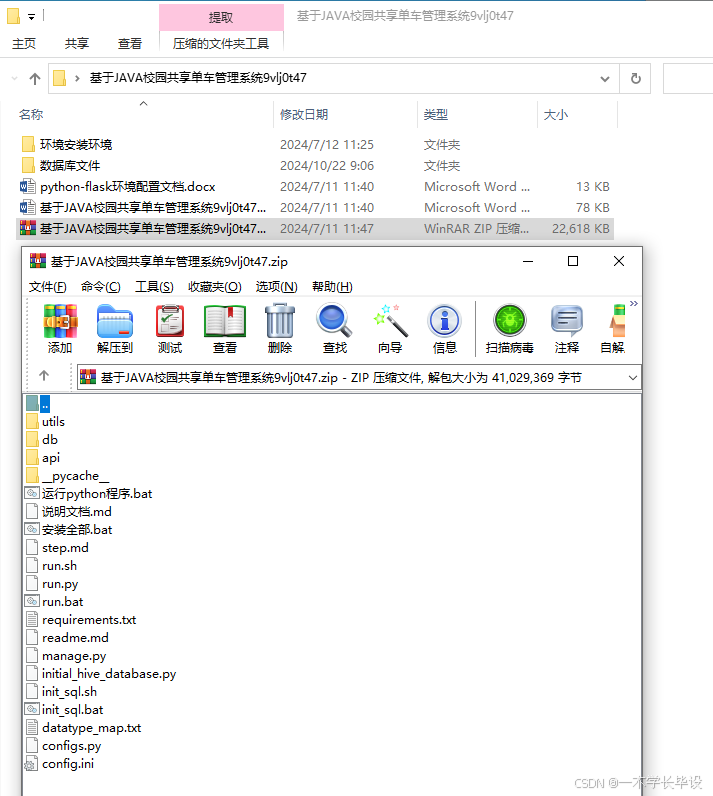713x796 pixels.
Task: Select the Extract (提取) ribbon tab
Action: (x=221, y=18)
